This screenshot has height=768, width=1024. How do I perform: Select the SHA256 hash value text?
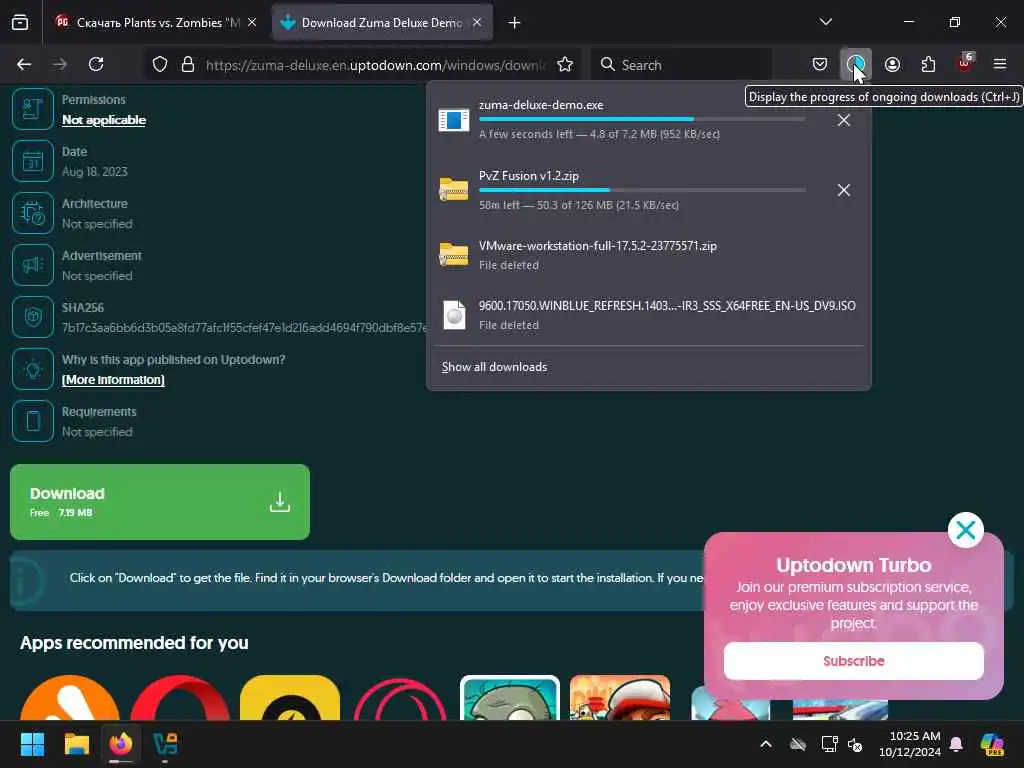click(x=244, y=328)
